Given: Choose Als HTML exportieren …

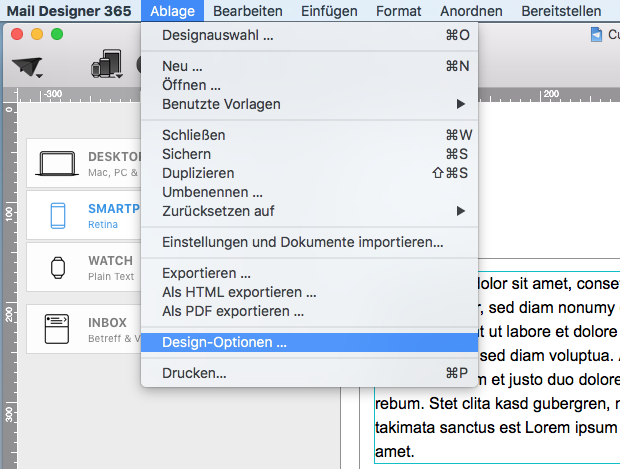Looking at the screenshot, I should tap(309, 292).
